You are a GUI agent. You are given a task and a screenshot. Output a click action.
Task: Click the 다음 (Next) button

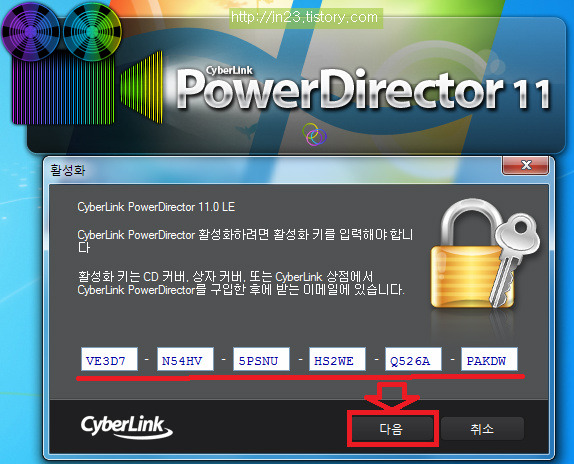(x=392, y=429)
